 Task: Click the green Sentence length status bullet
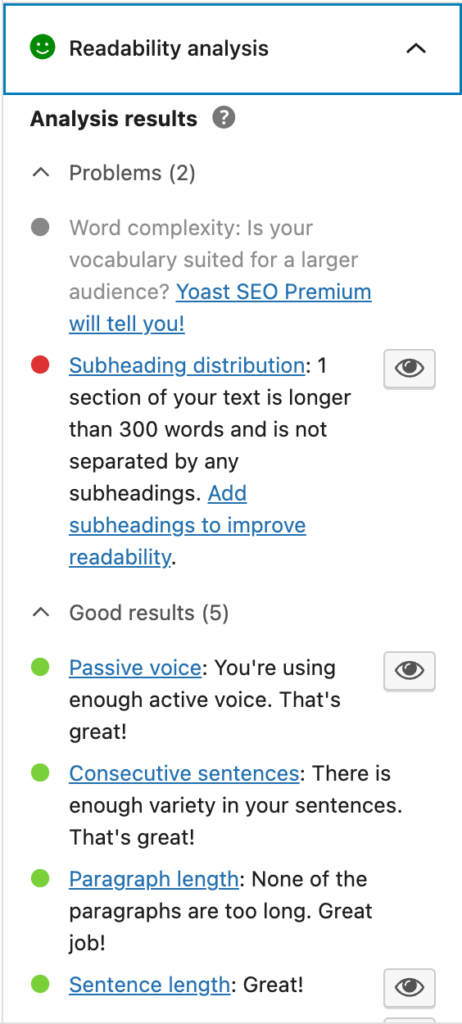coord(41,984)
